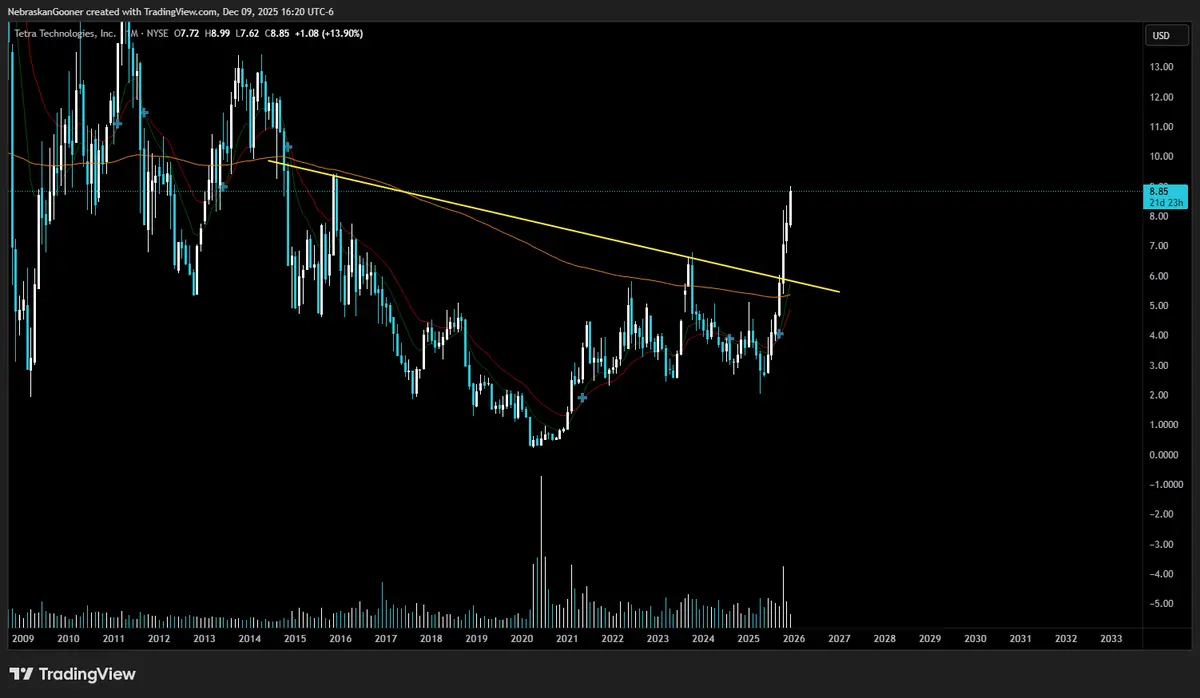Screen dimensions: 1200x698
Task: Click the 2012 time axis label
Action: pyautogui.click(x=158, y=638)
